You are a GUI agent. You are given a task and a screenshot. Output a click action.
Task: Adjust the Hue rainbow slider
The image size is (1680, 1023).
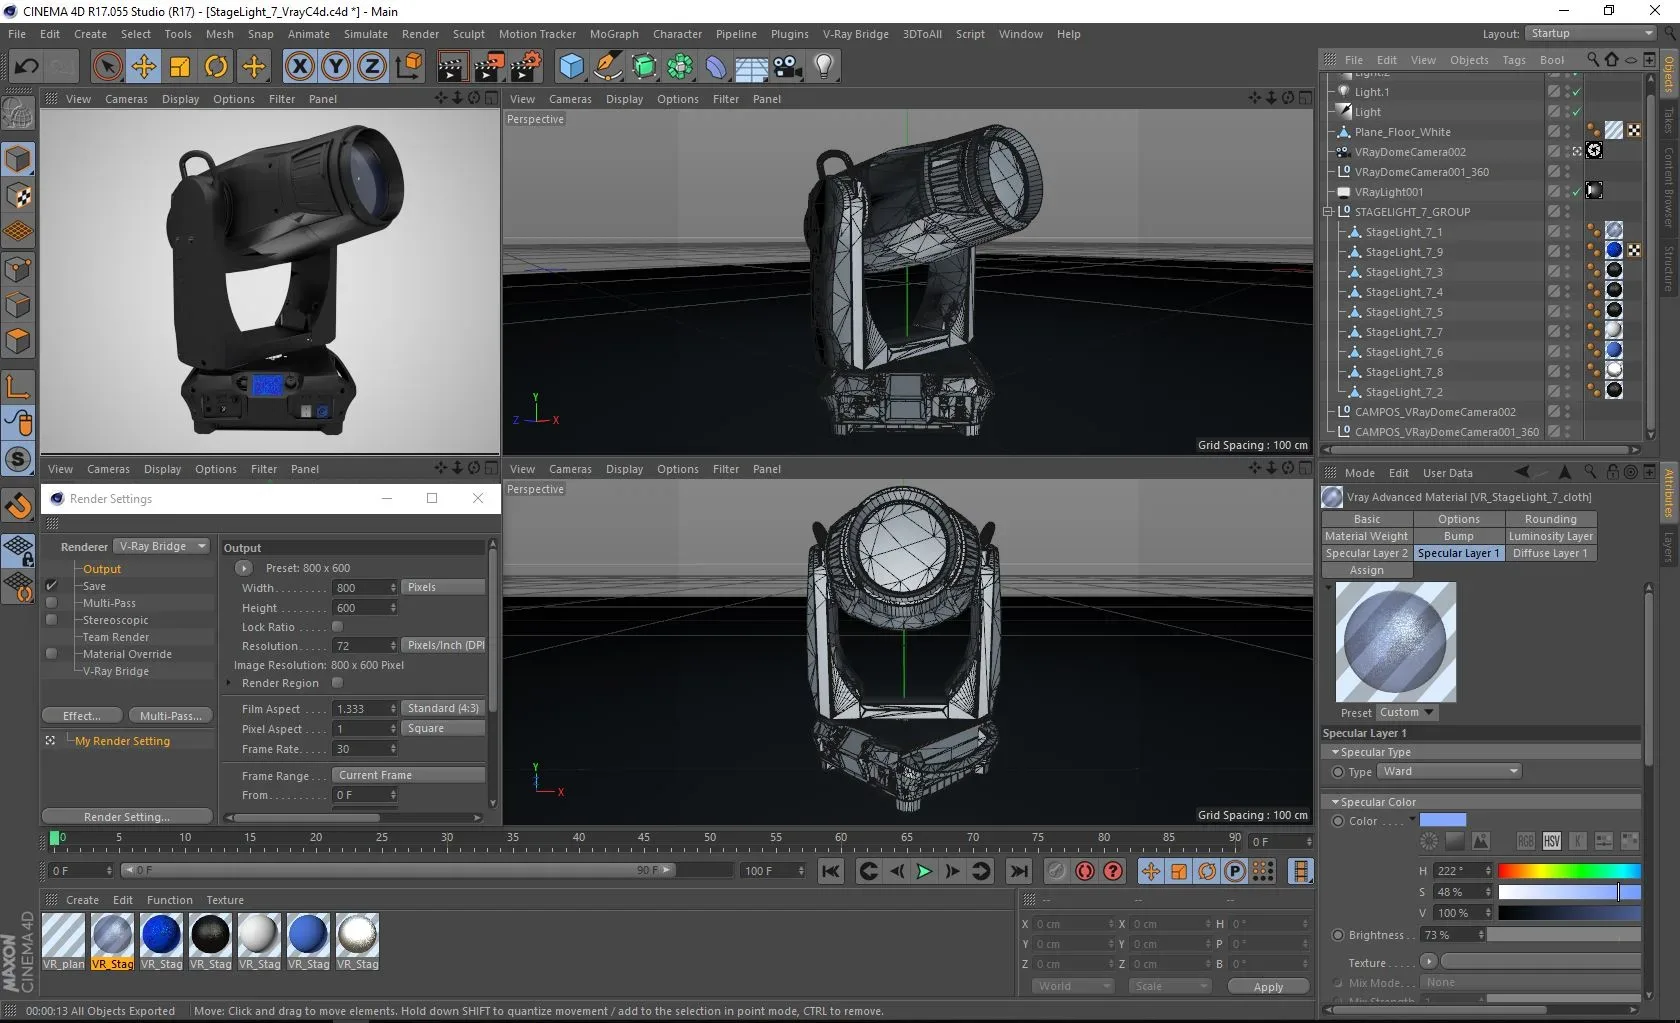coord(1569,871)
